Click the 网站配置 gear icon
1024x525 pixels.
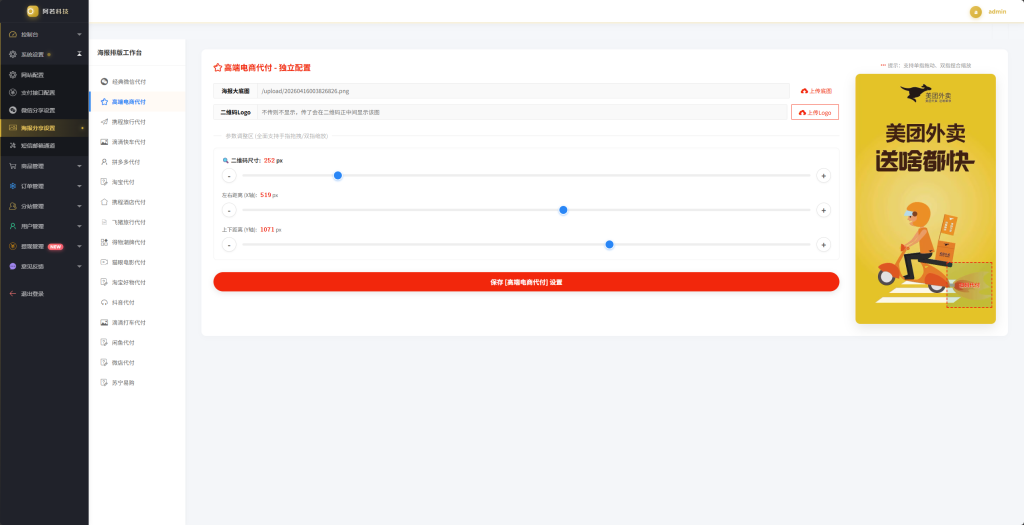click(13, 75)
